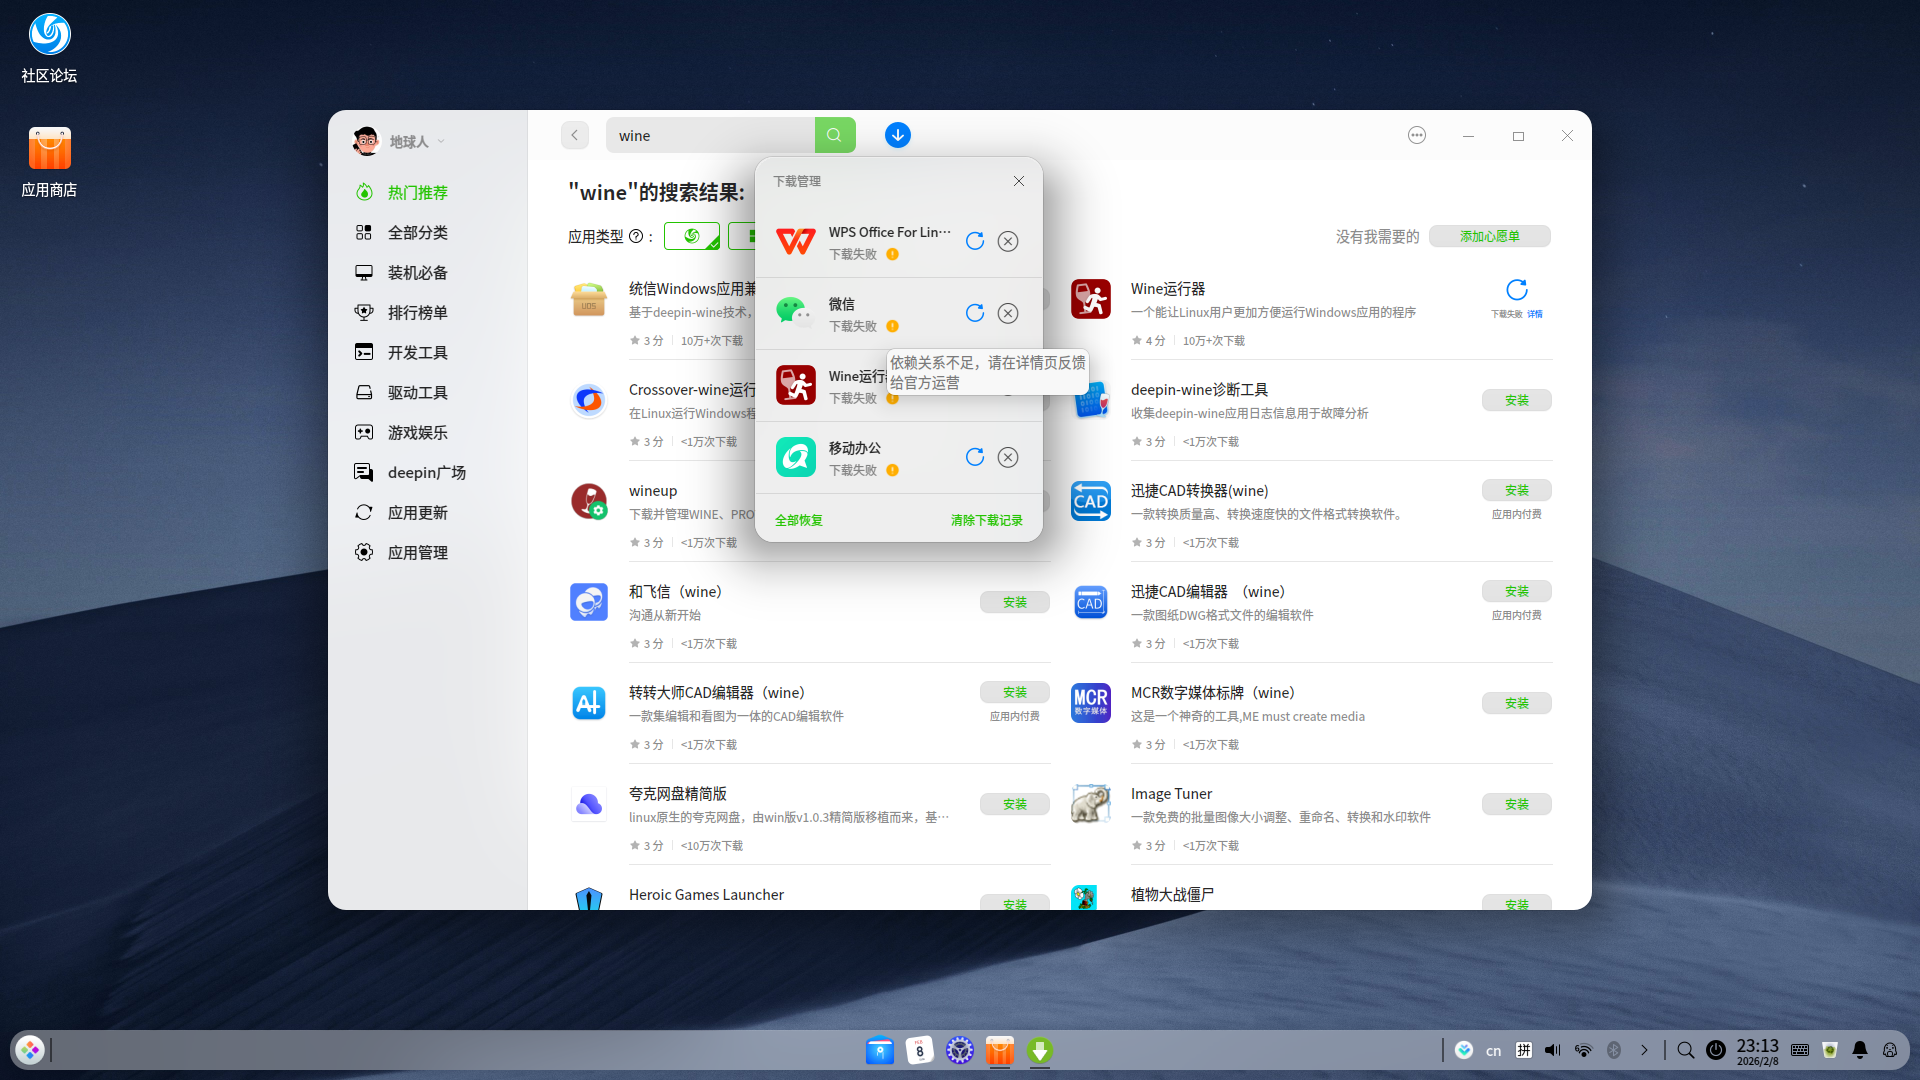Click the 添加心愿单 button
The height and width of the screenshot is (1080, 1920).
coord(1489,236)
